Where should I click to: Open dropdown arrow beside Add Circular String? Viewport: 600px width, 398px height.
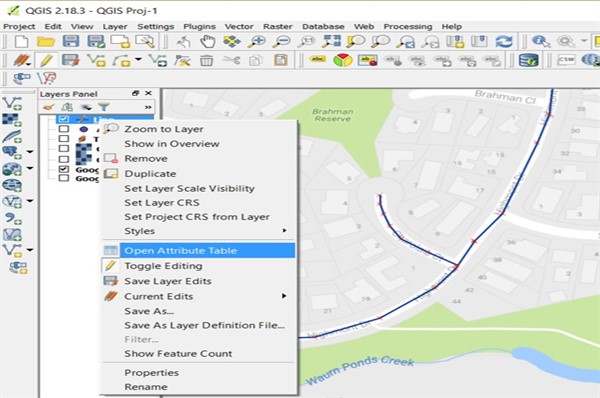coord(138,60)
